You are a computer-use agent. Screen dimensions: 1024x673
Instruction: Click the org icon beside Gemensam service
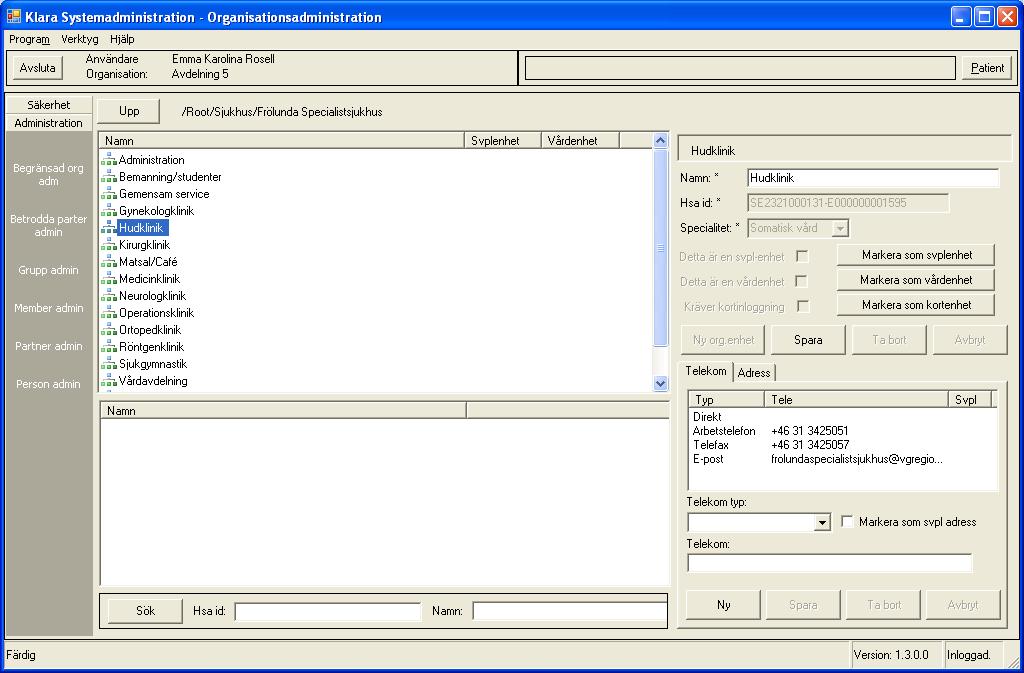pos(108,193)
